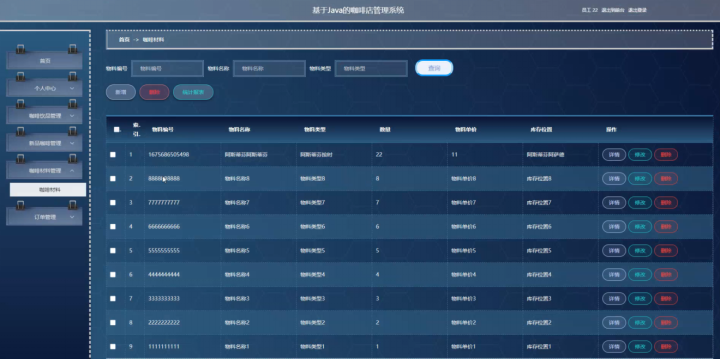Tick the checkbox for row 8888888888
Image resolution: width=720 pixels, height=360 pixels.
click(x=113, y=179)
